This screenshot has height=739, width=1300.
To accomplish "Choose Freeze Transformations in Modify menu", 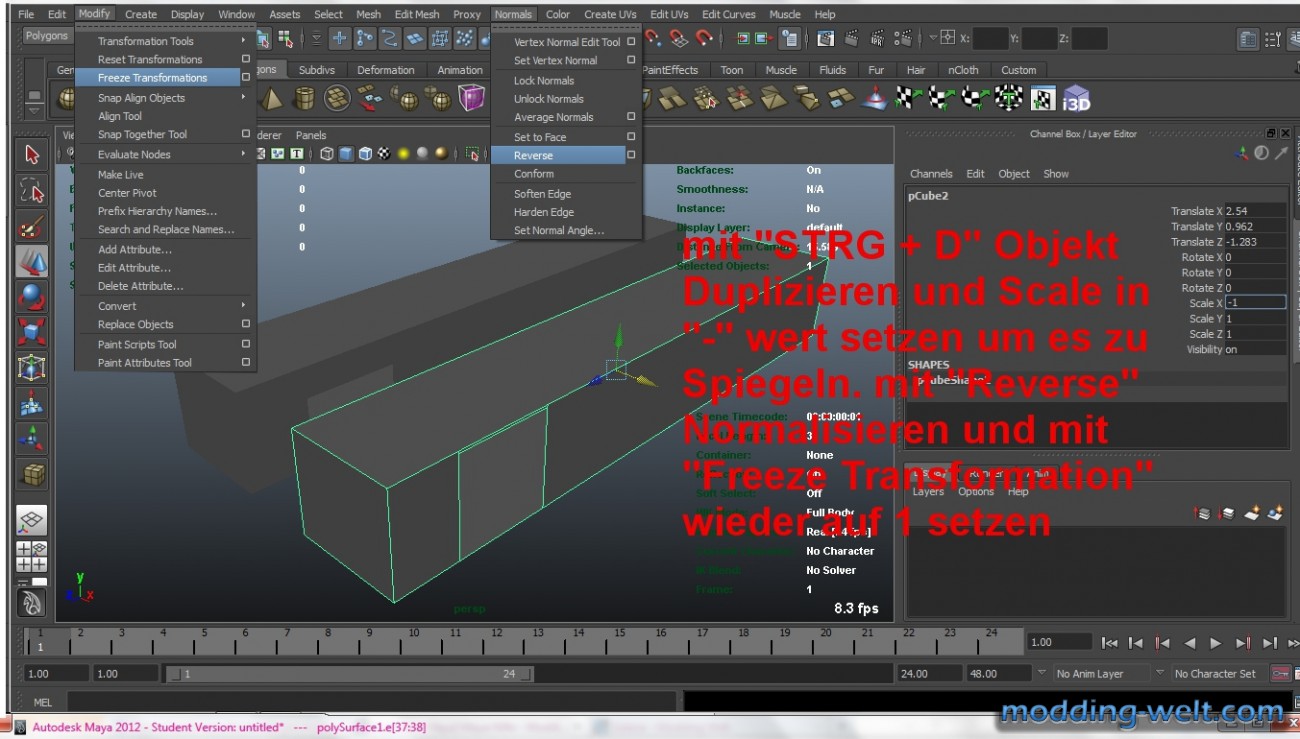I will (152, 78).
